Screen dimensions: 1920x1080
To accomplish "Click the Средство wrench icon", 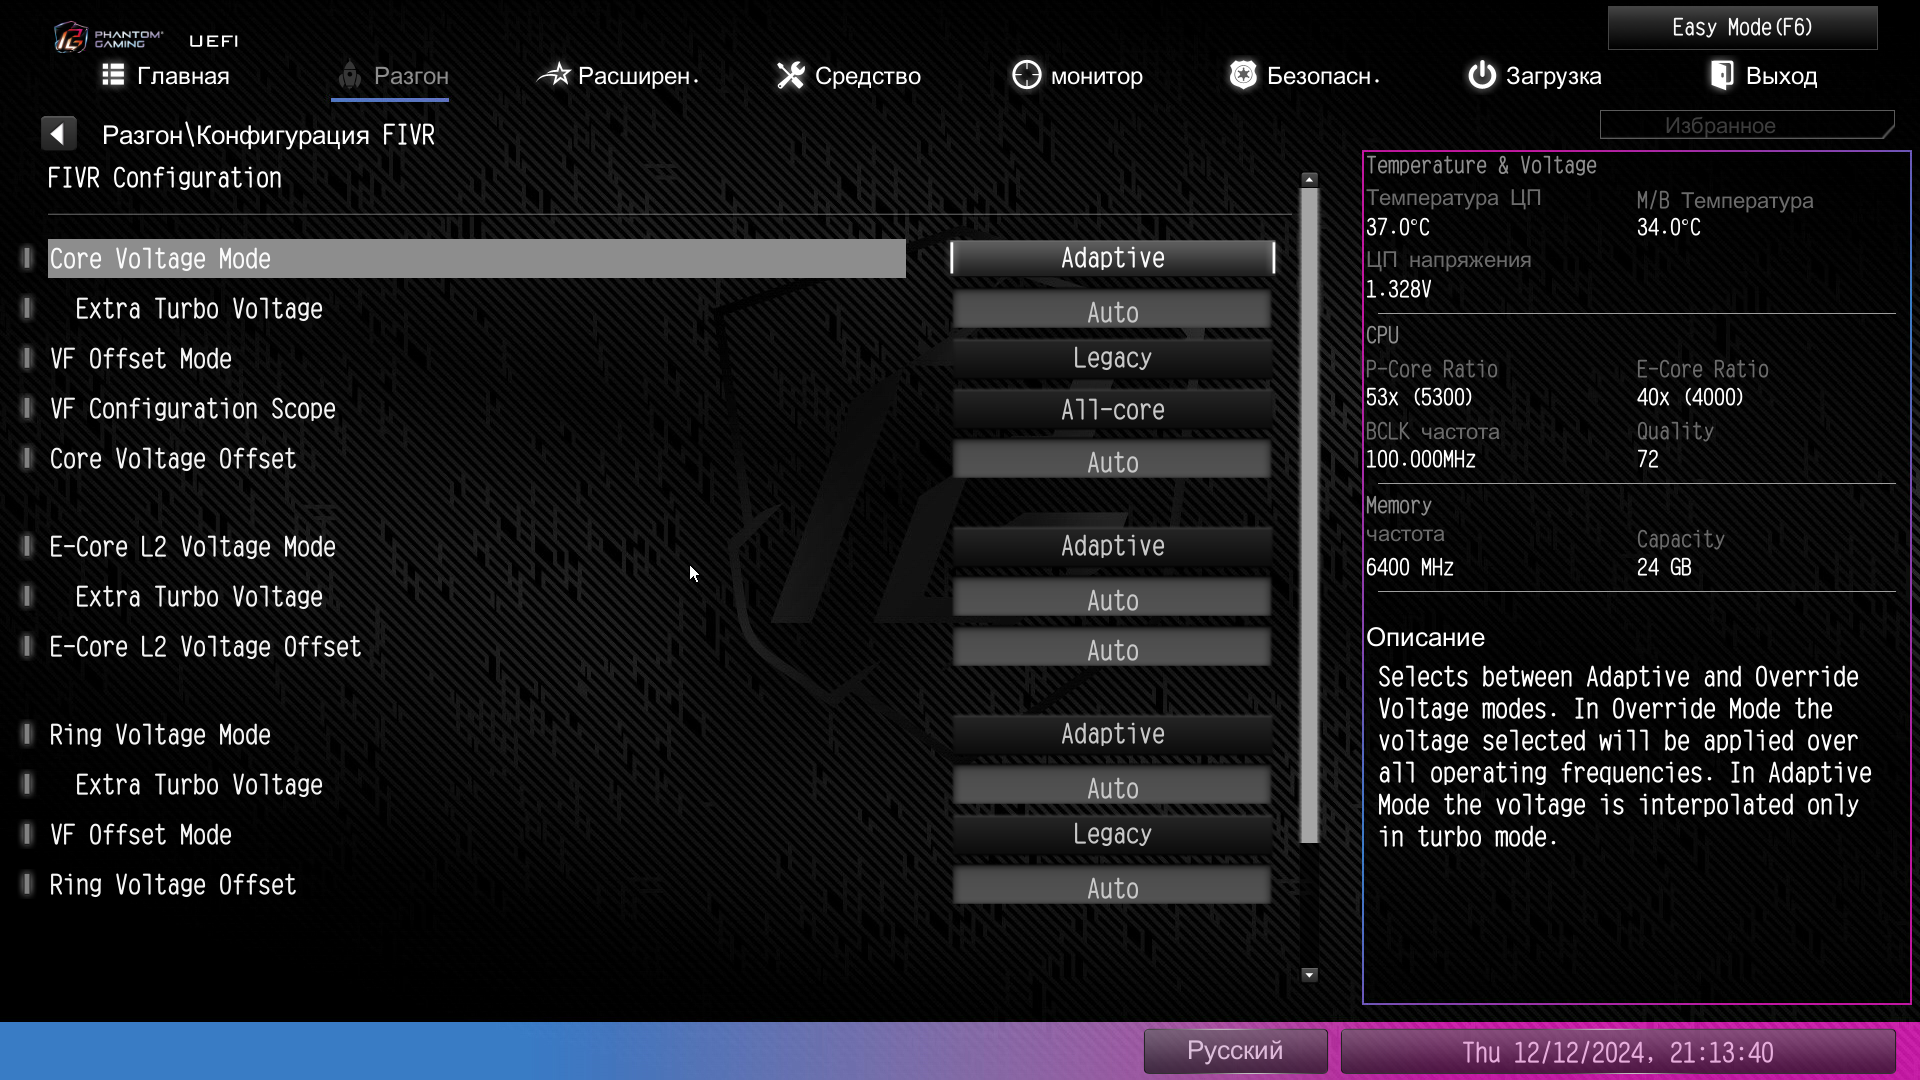I will click(x=791, y=75).
